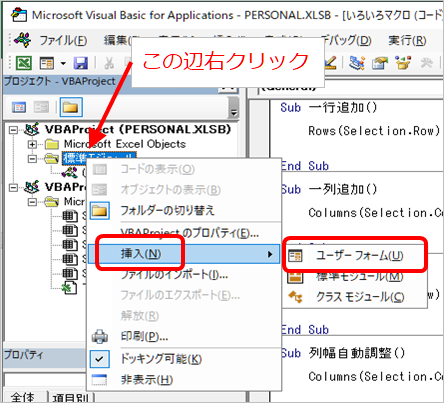Toggle Folders button in project pane toolbar
This screenshot has height=403, width=444.
point(71,107)
